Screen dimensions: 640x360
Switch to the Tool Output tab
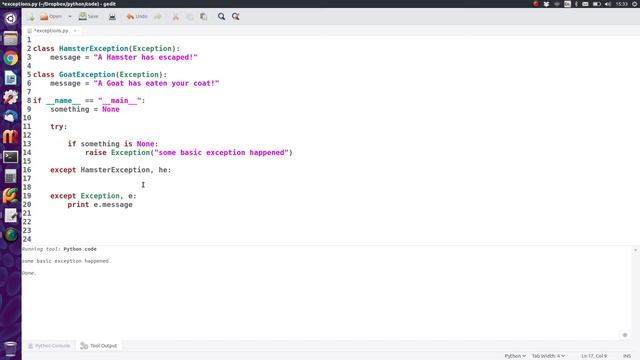(99, 346)
